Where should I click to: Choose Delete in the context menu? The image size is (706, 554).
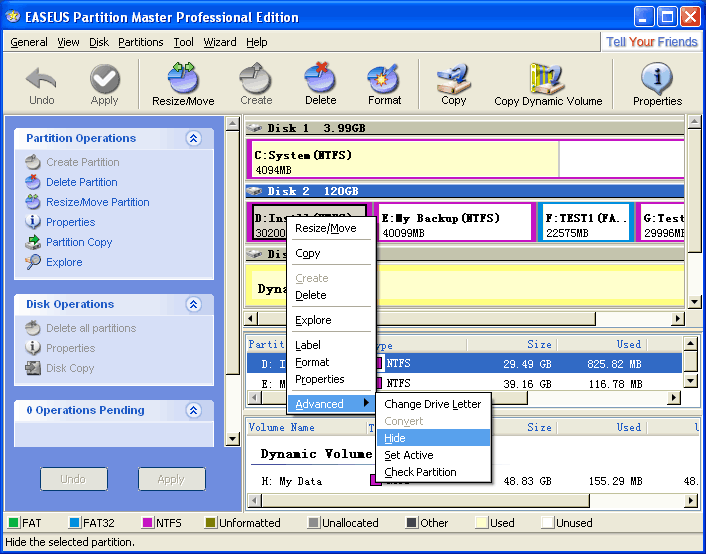[x=331, y=295]
